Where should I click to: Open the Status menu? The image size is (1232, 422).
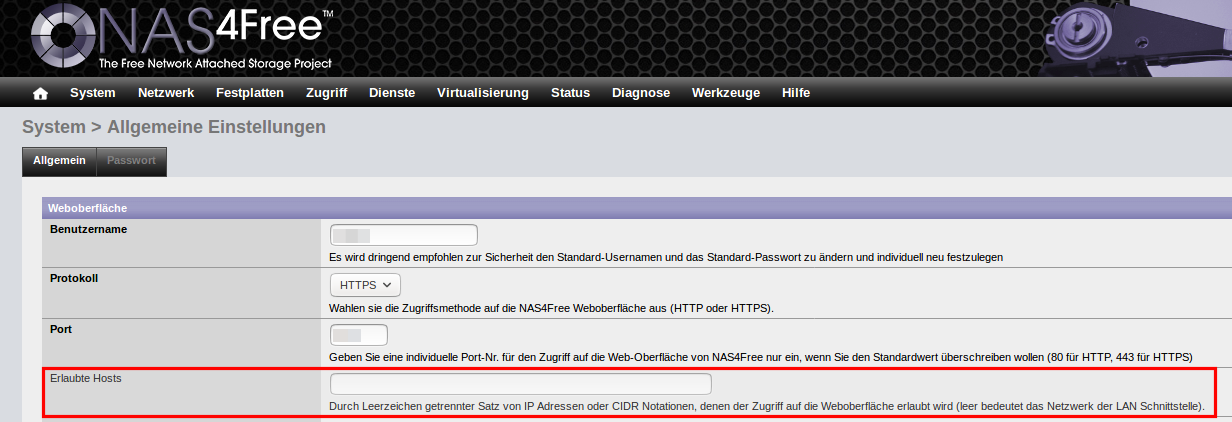tap(570, 93)
